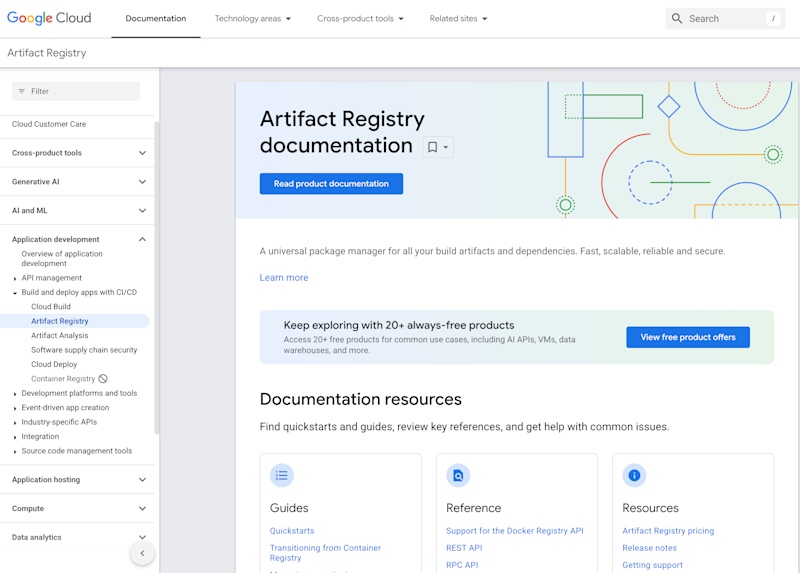Collapse the sidebar with the arrow button
This screenshot has height=573, width=800.
click(x=142, y=553)
